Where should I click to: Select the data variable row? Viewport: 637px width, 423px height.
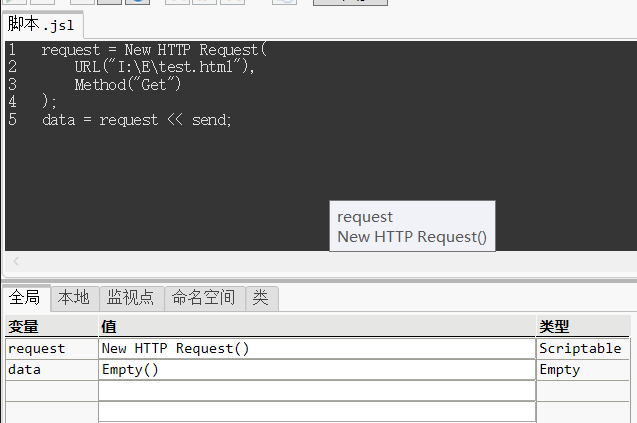(24, 370)
